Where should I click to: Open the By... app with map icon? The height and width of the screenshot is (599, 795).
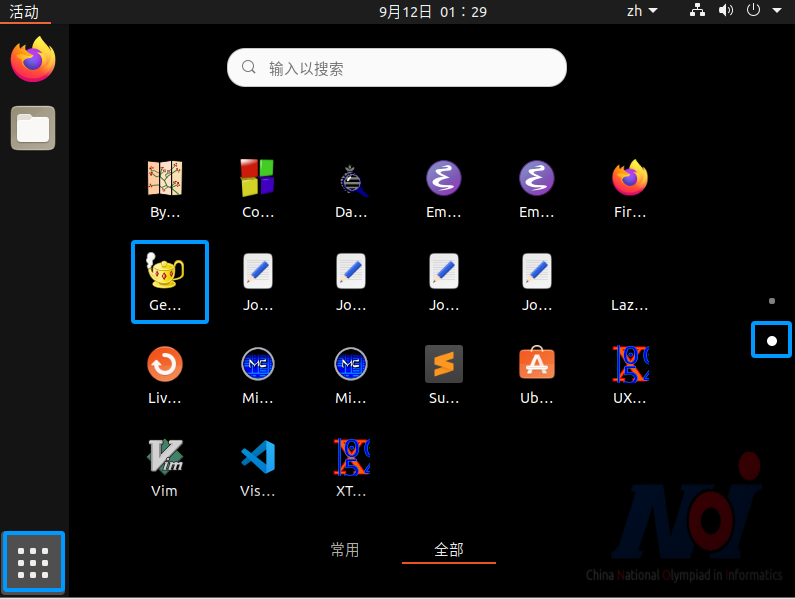pos(165,188)
